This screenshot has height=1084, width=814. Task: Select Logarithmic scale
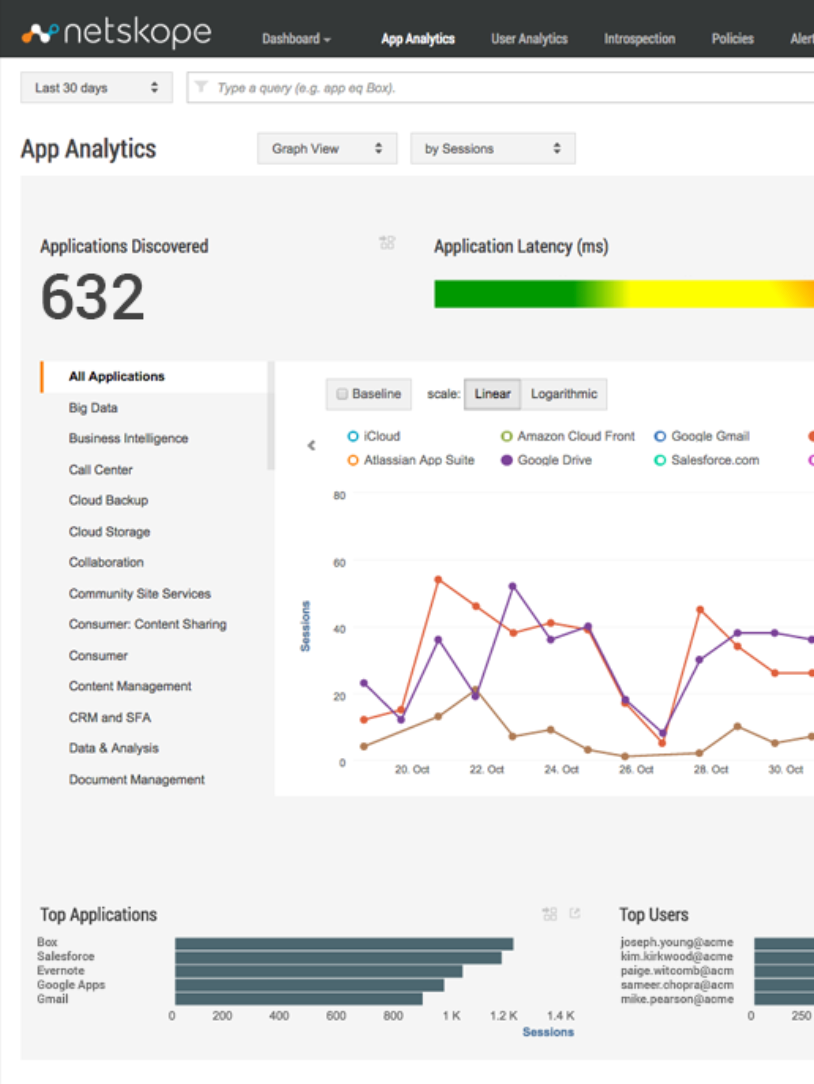pos(564,394)
